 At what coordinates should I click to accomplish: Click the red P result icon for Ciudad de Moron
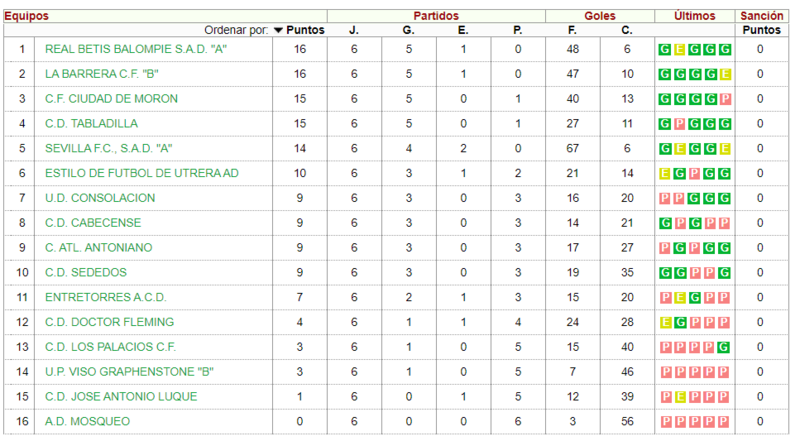point(725,99)
